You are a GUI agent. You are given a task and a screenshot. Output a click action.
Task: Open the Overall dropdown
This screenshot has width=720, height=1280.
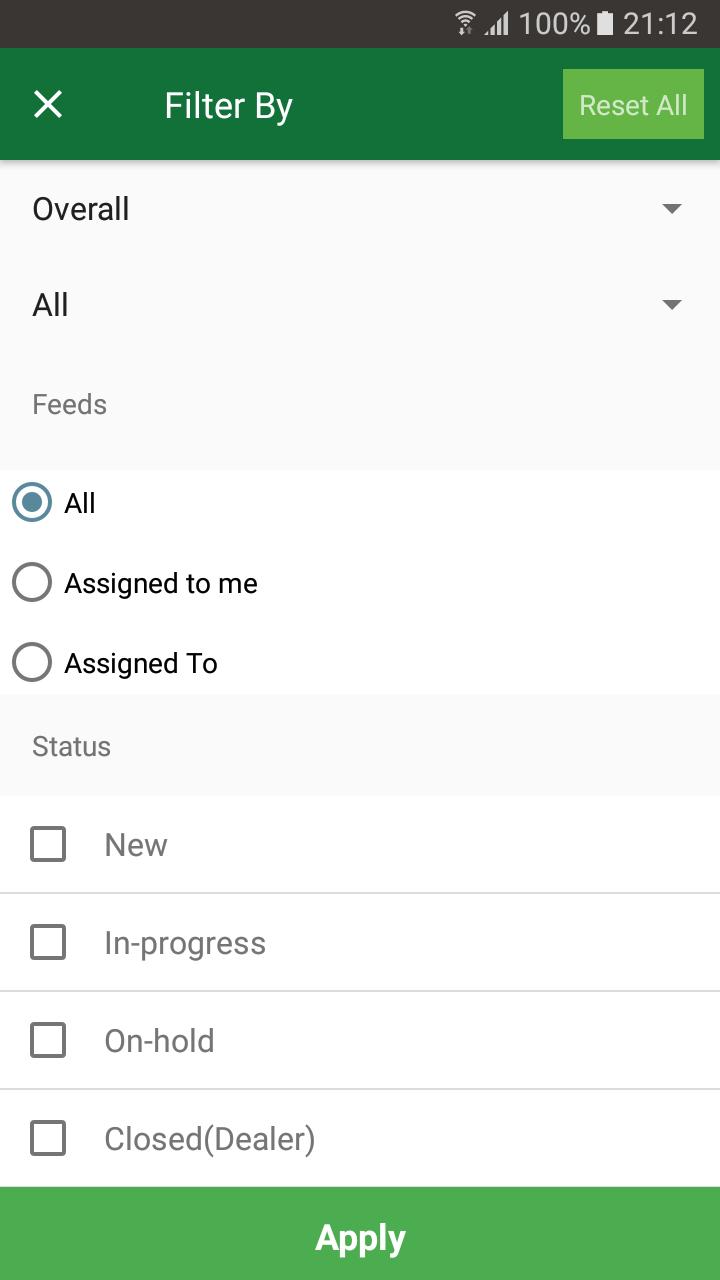(x=360, y=209)
